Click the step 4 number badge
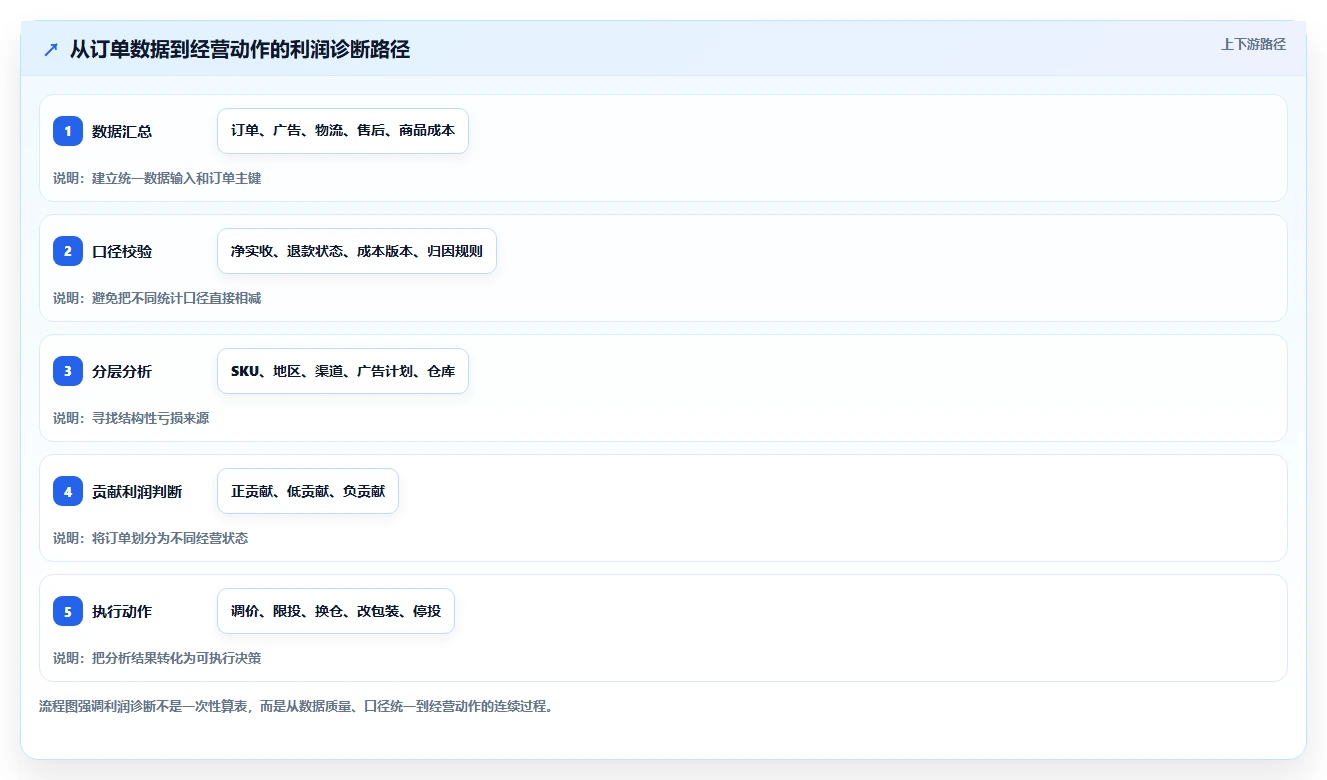The height and width of the screenshot is (780, 1327). tap(68, 491)
